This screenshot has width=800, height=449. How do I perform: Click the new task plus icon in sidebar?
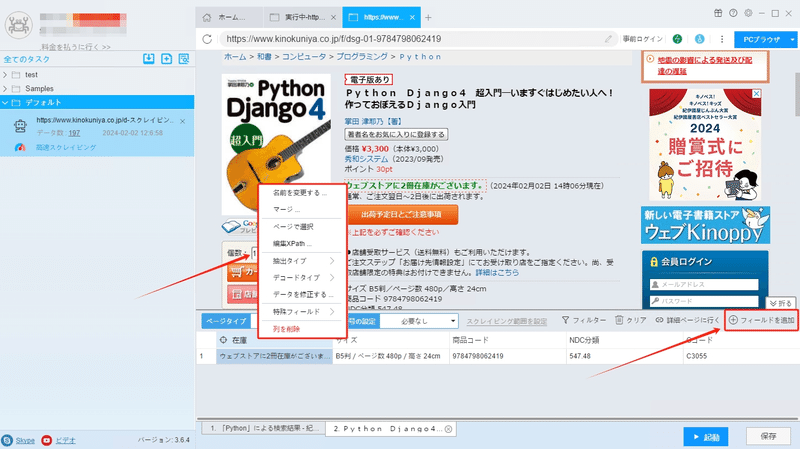click(x=166, y=59)
